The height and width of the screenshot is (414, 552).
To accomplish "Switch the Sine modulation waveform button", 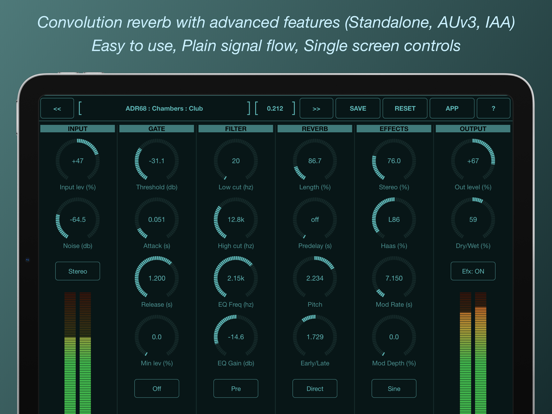I will [394, 389].
